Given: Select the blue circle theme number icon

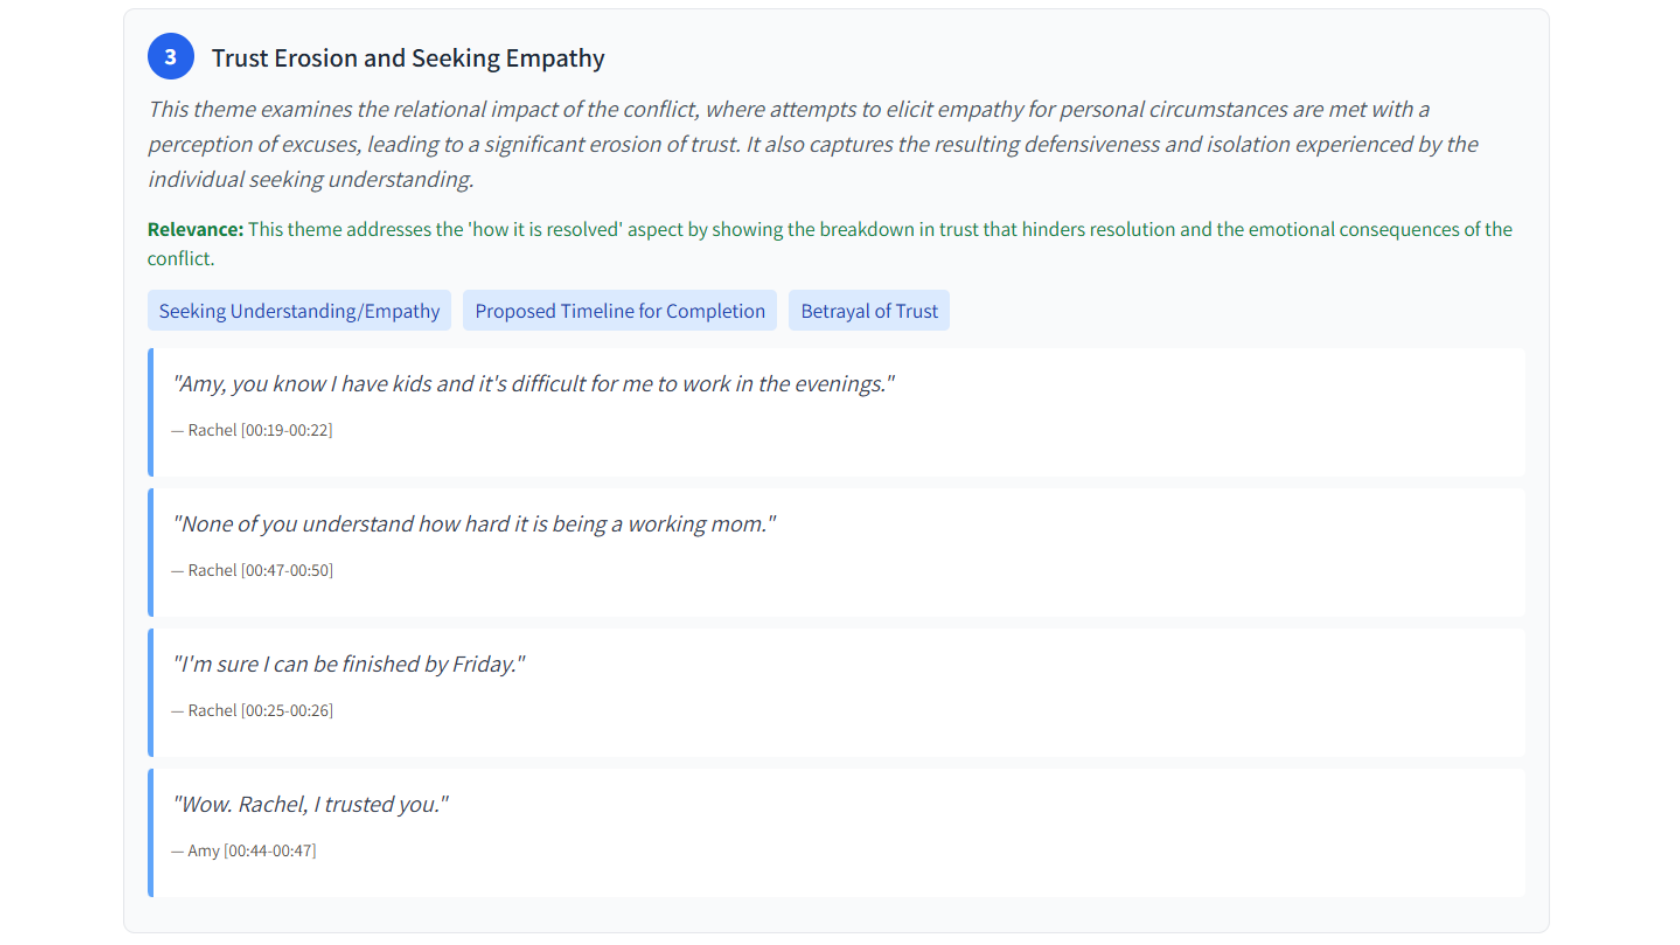Looking at the screenshot, I should 170,56.
